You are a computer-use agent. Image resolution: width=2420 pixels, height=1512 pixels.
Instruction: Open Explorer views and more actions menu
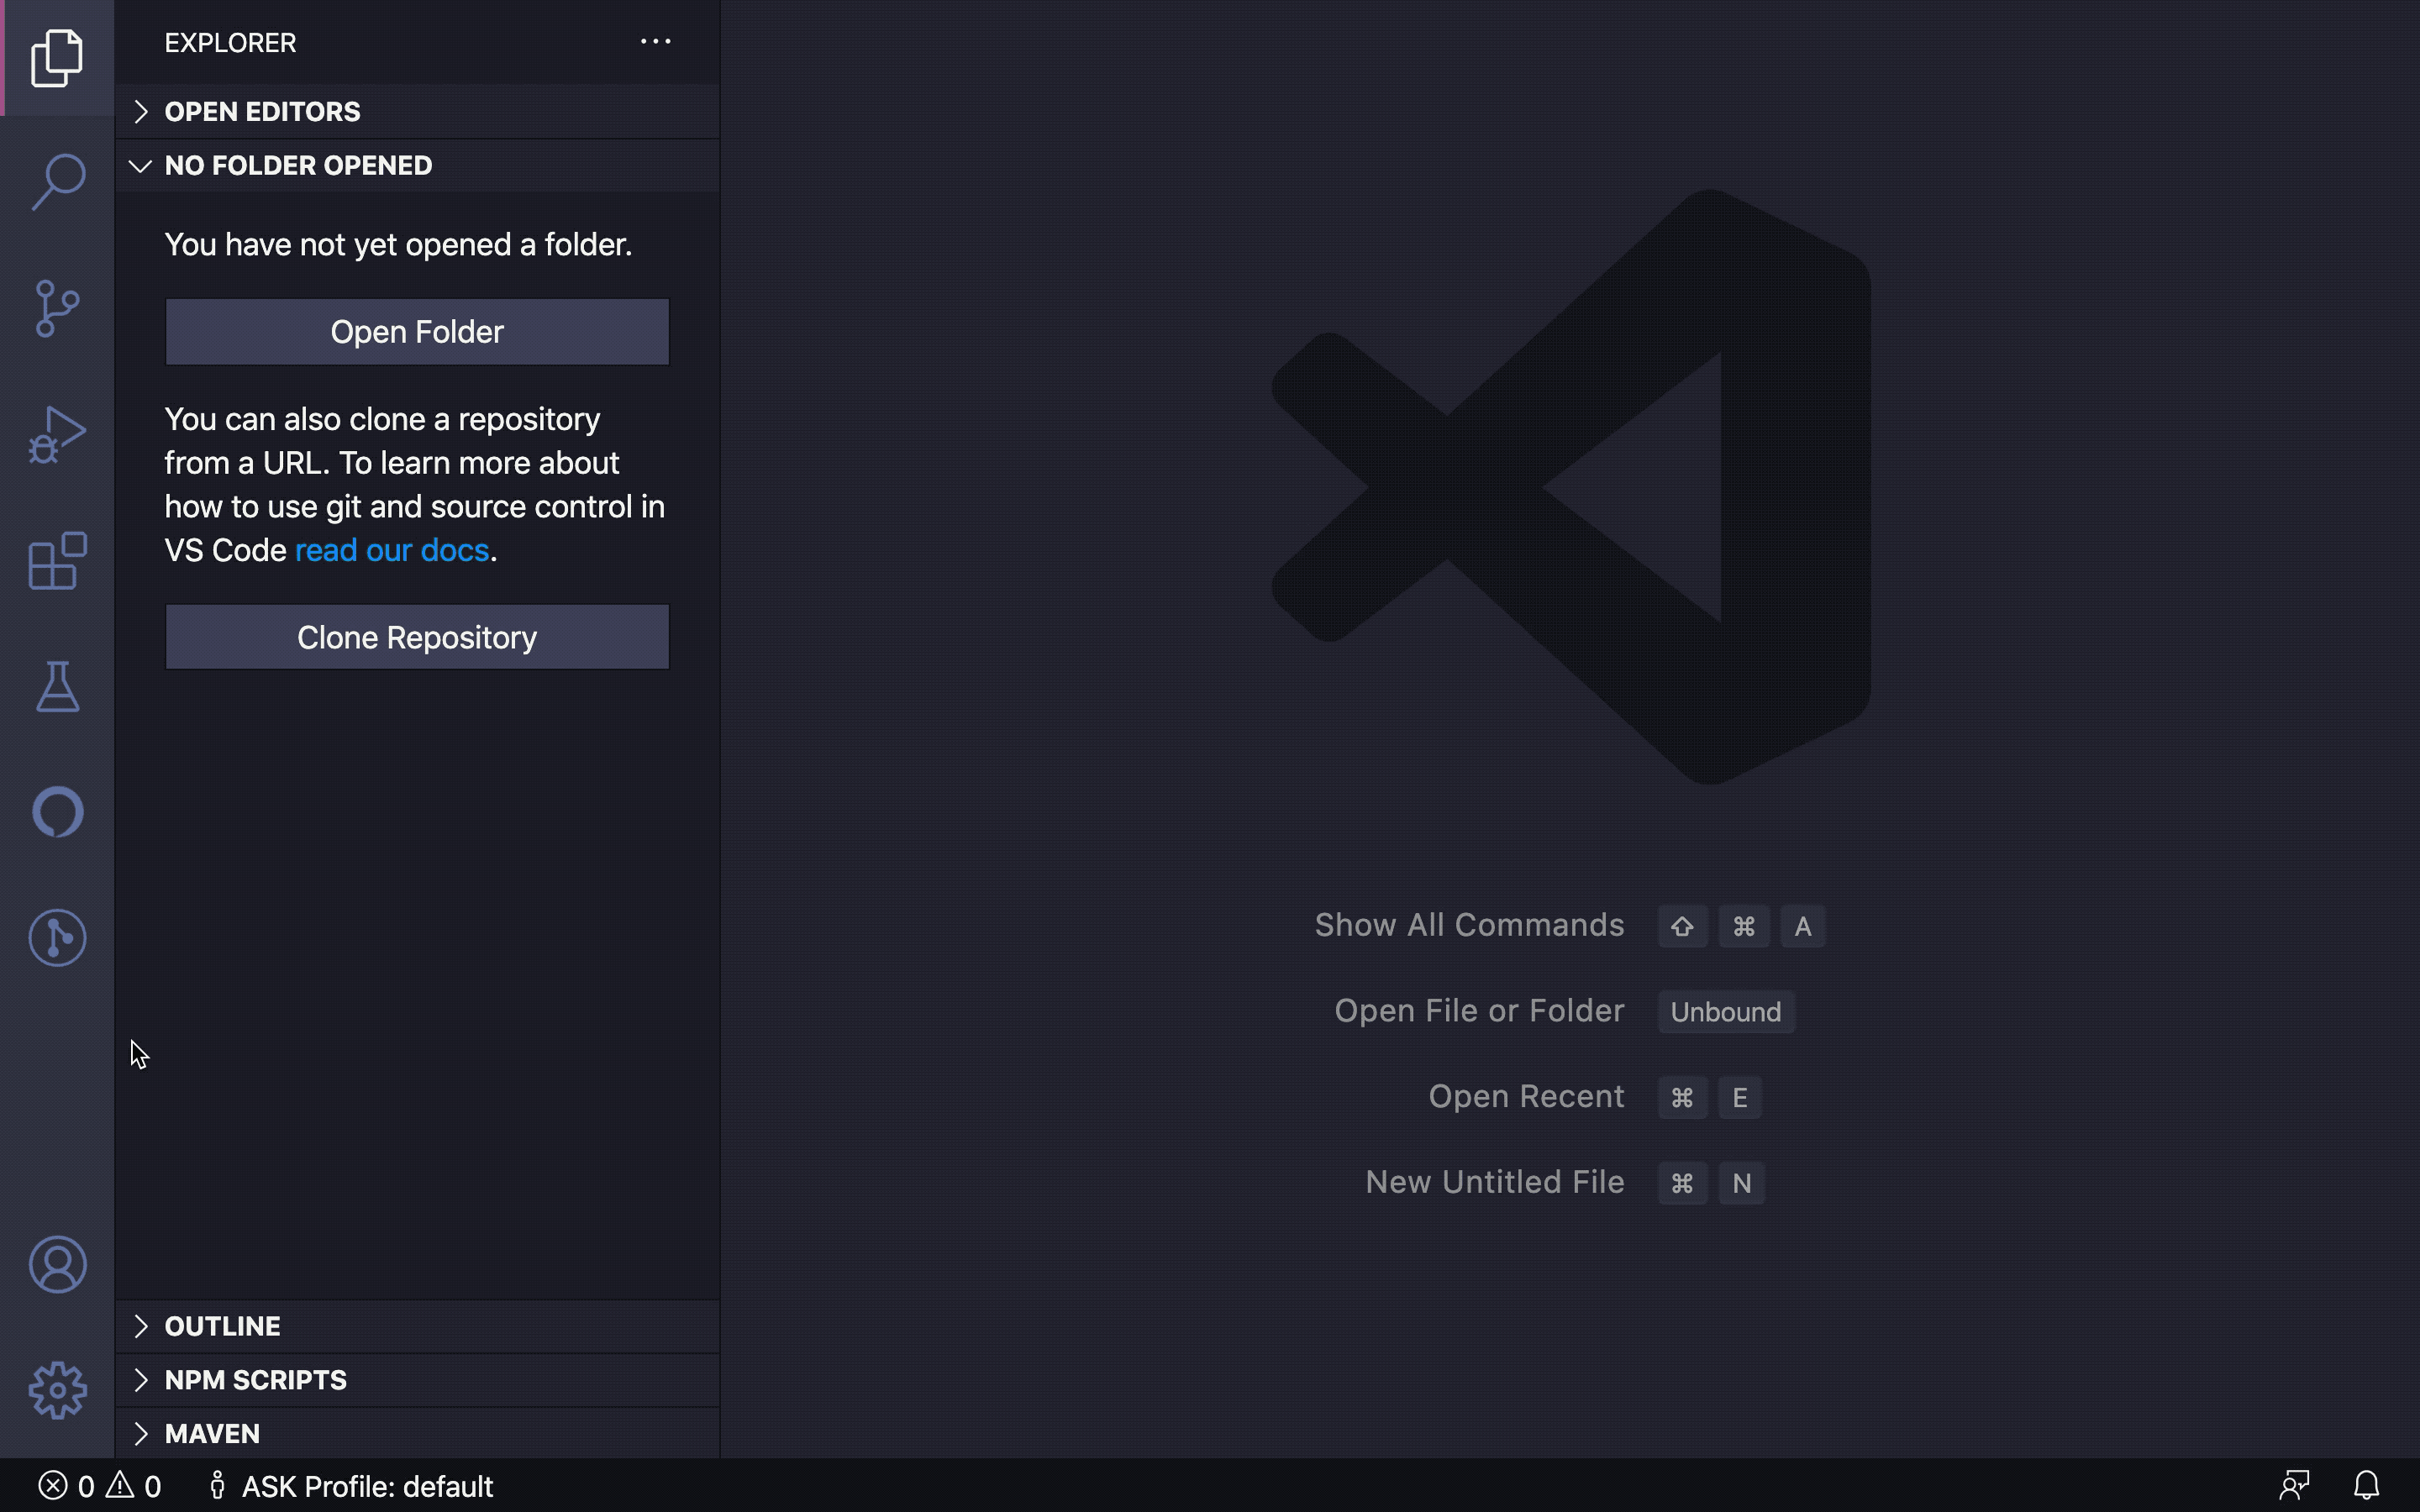(655, 42)
